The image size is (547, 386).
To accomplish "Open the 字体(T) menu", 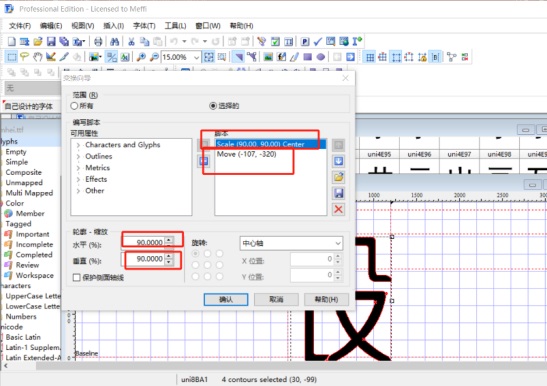I will tap(144, 25).
